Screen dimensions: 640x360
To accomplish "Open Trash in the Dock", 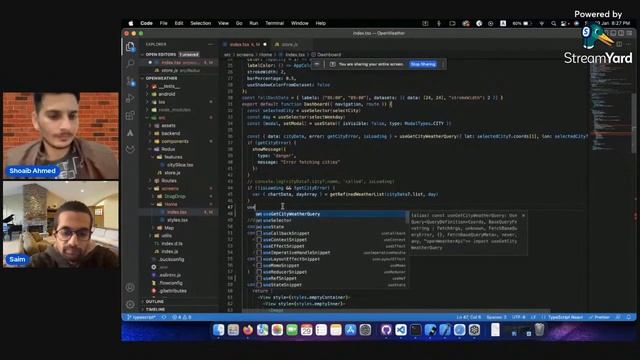I will pos(539,330).
